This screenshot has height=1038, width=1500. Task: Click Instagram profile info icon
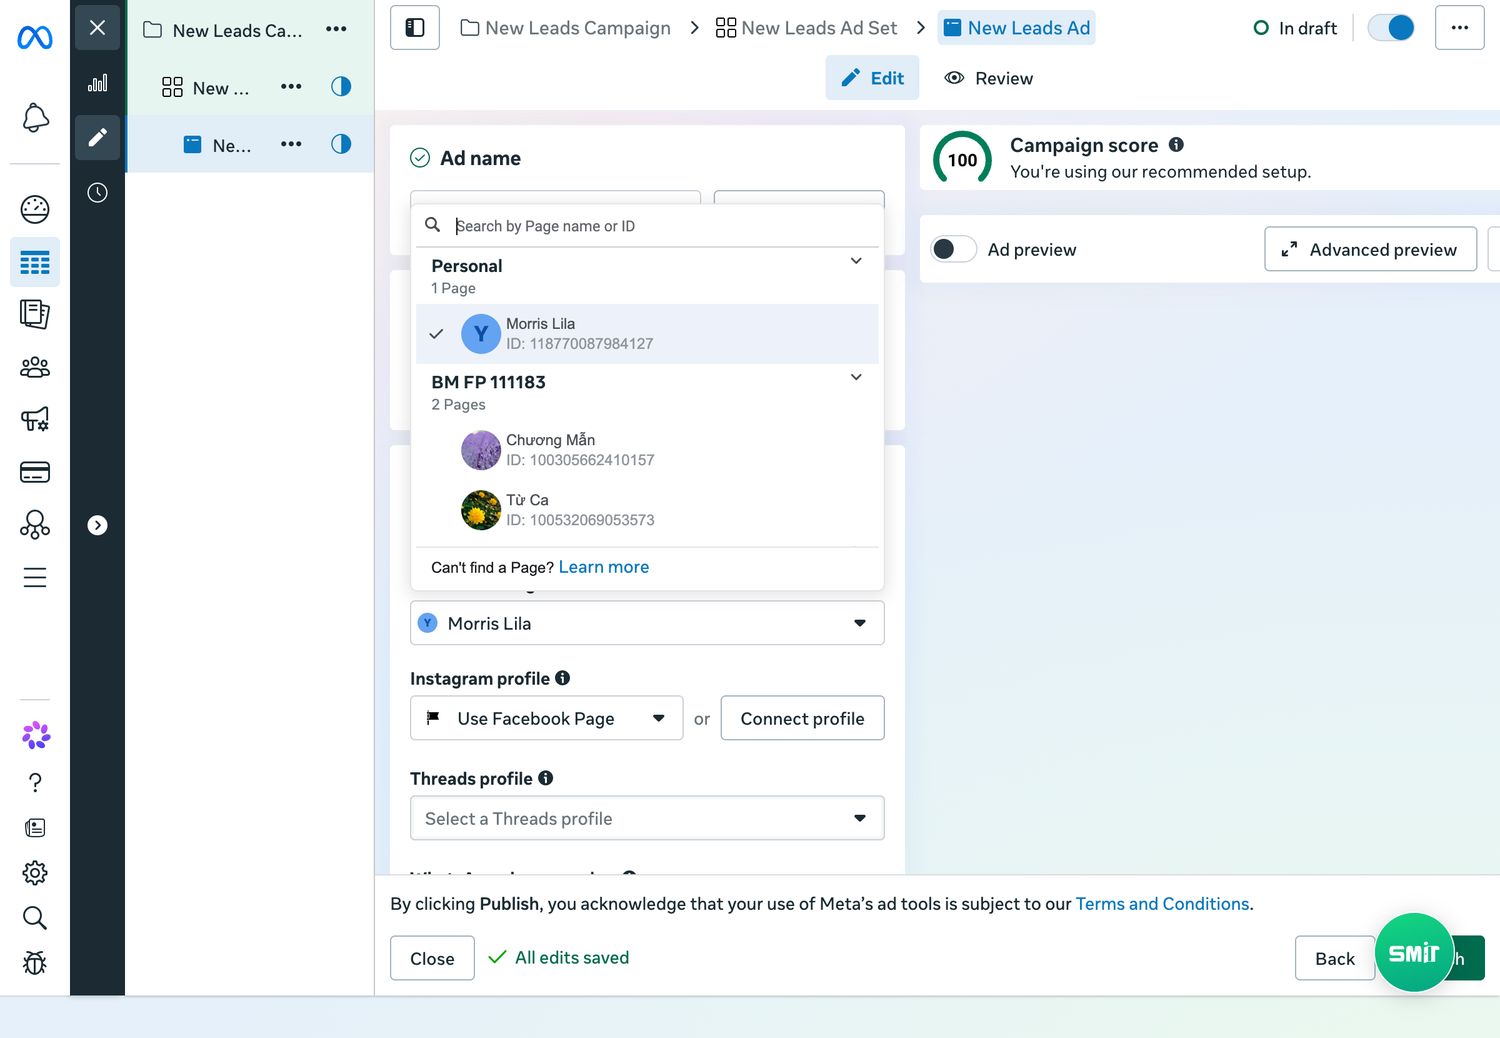(x=563, y=678)
